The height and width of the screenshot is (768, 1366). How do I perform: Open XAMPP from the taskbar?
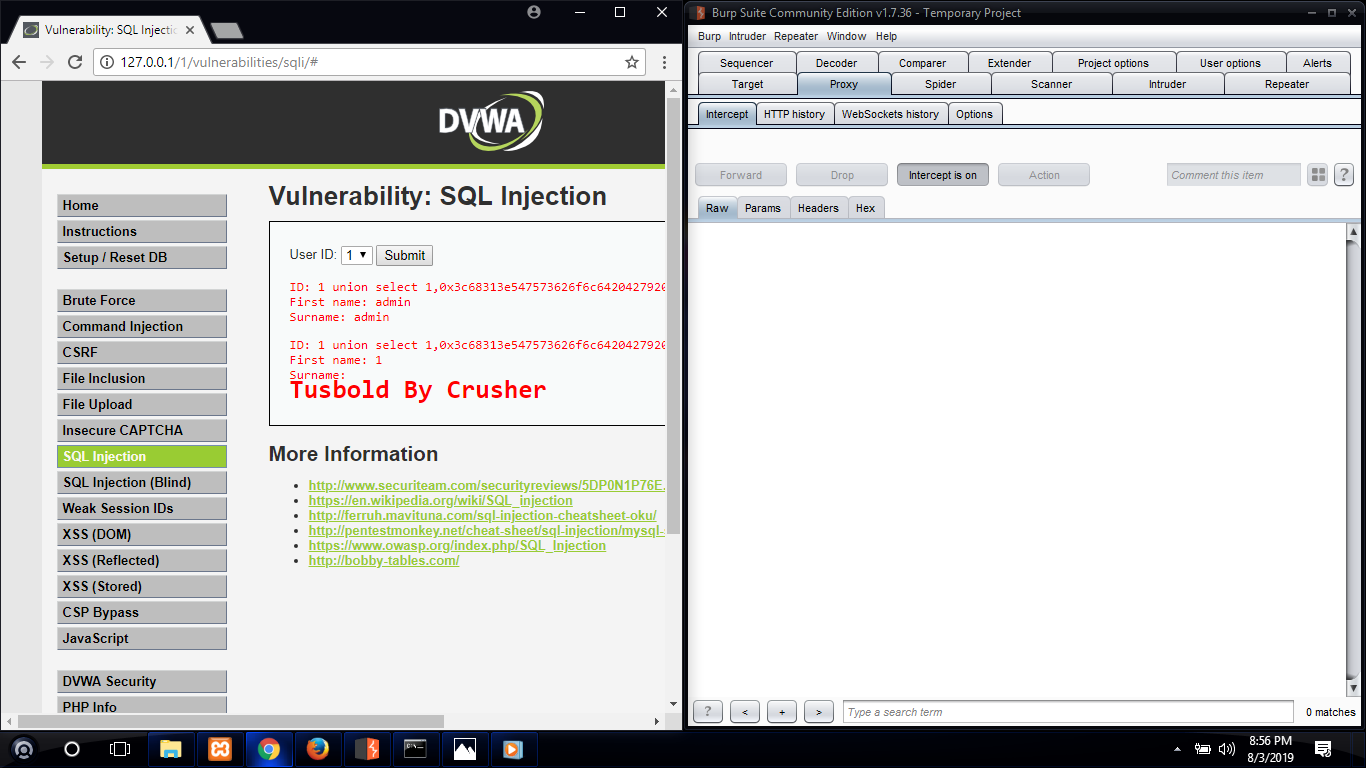coord(220,748)
